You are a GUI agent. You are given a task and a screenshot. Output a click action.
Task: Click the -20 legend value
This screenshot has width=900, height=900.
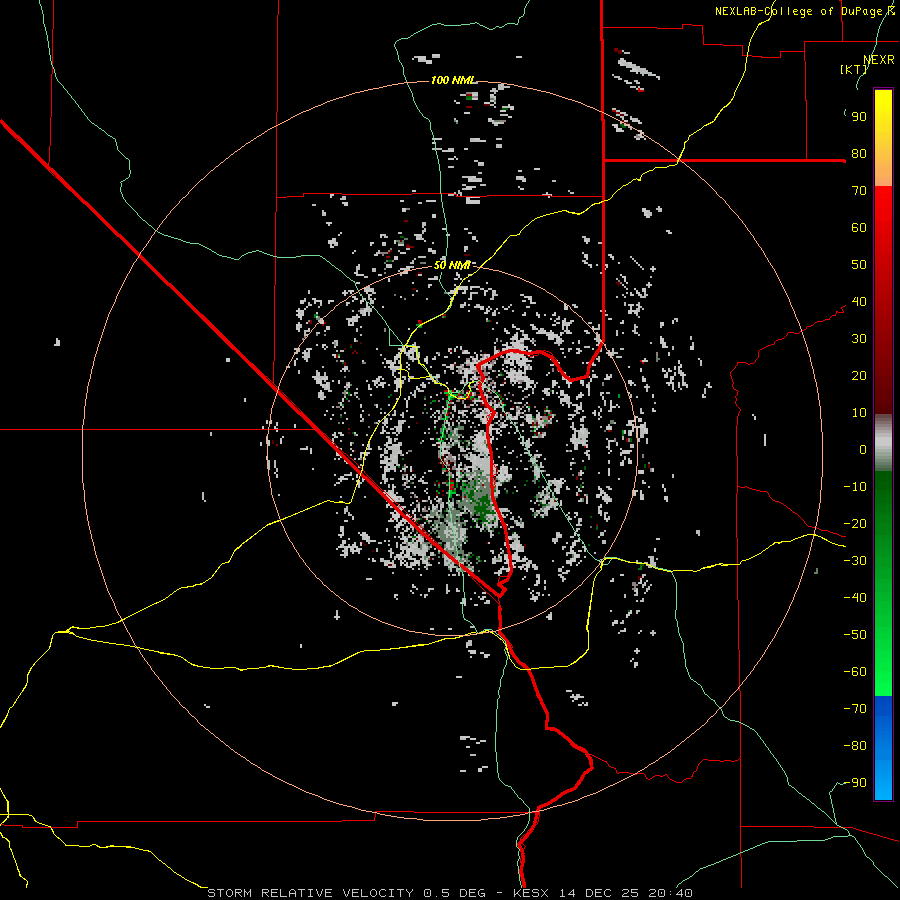click(x=855, y=524)
